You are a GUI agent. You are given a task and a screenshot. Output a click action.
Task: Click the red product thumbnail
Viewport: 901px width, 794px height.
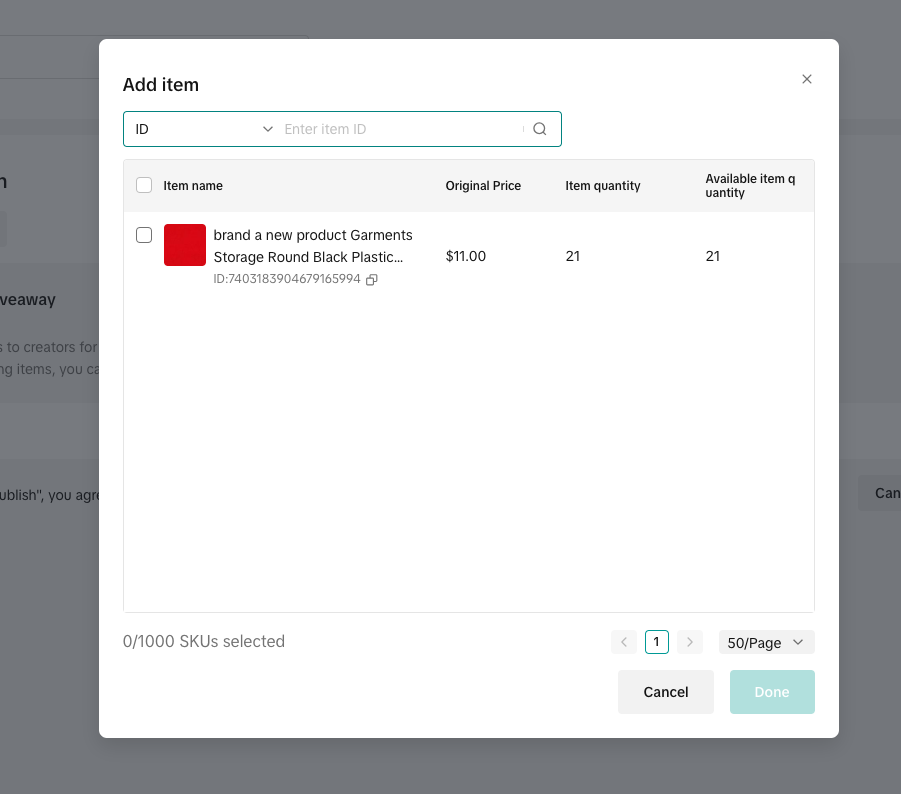(185, 245)
